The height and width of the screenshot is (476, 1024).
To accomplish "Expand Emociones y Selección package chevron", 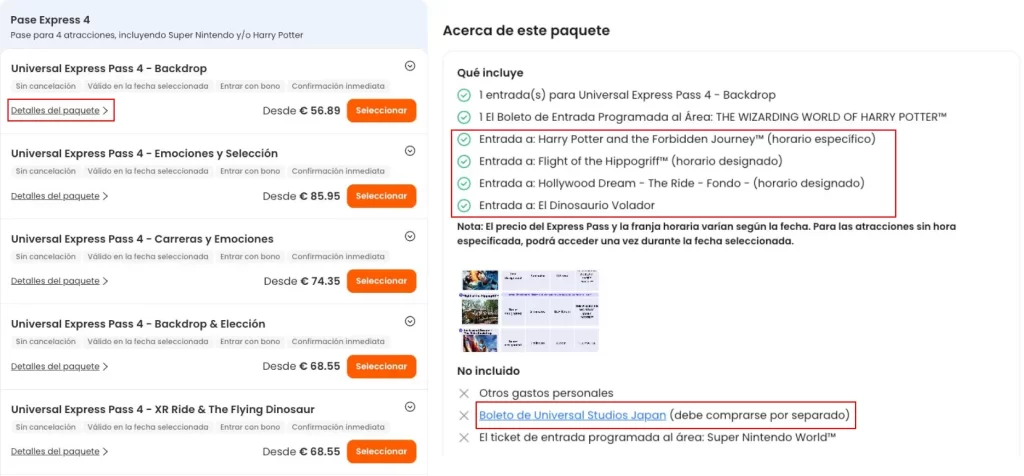I will 410,151.
